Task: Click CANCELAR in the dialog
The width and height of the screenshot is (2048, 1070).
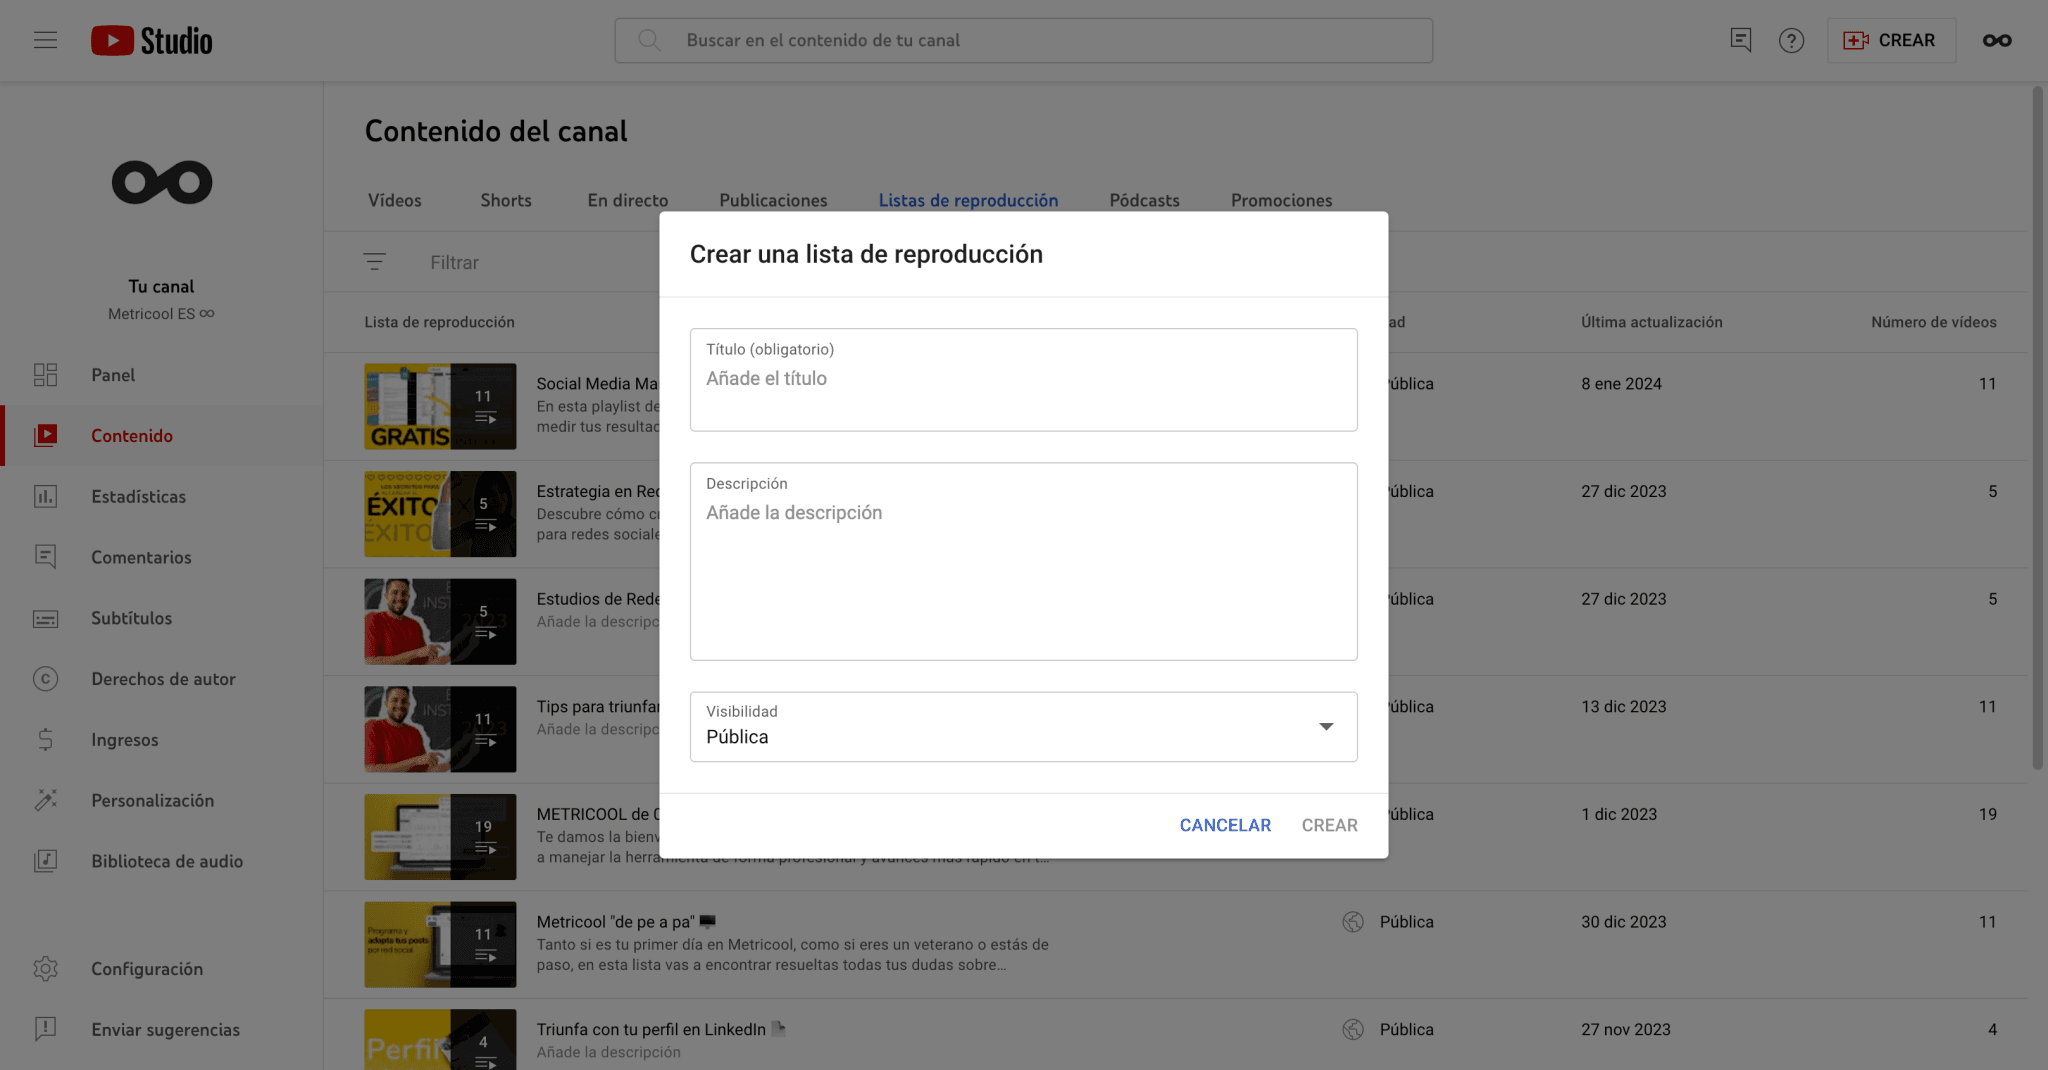Action: [1225, 825]
